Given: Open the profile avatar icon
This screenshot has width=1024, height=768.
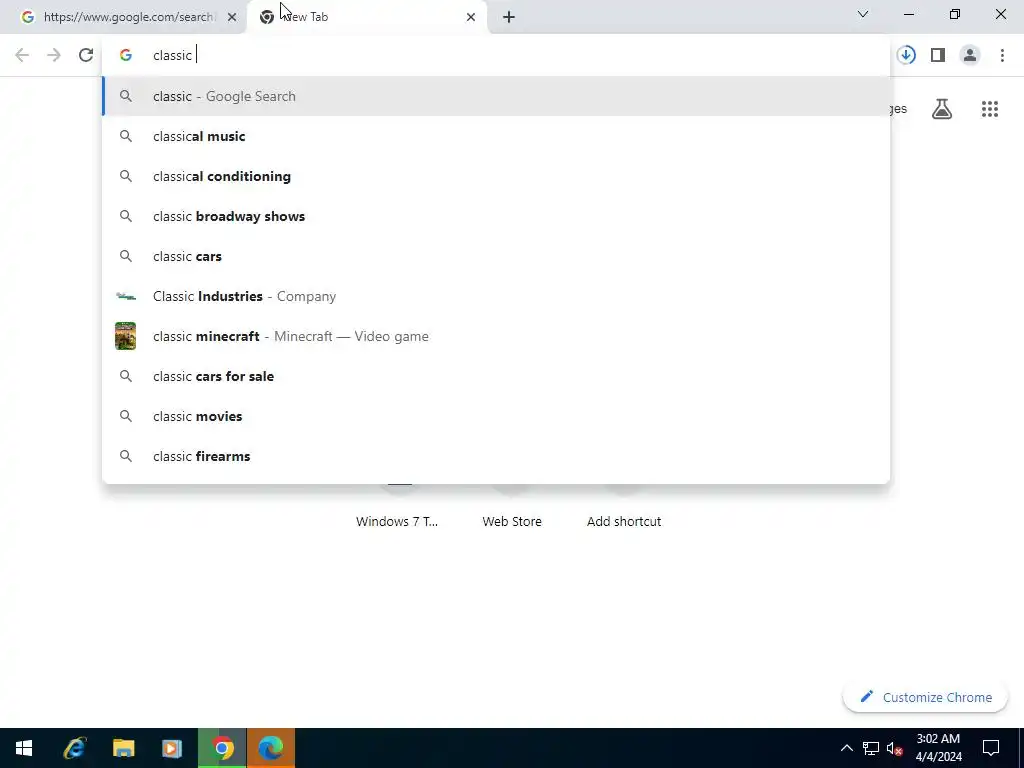Looking at the screenshot, I should pos(970,55).
